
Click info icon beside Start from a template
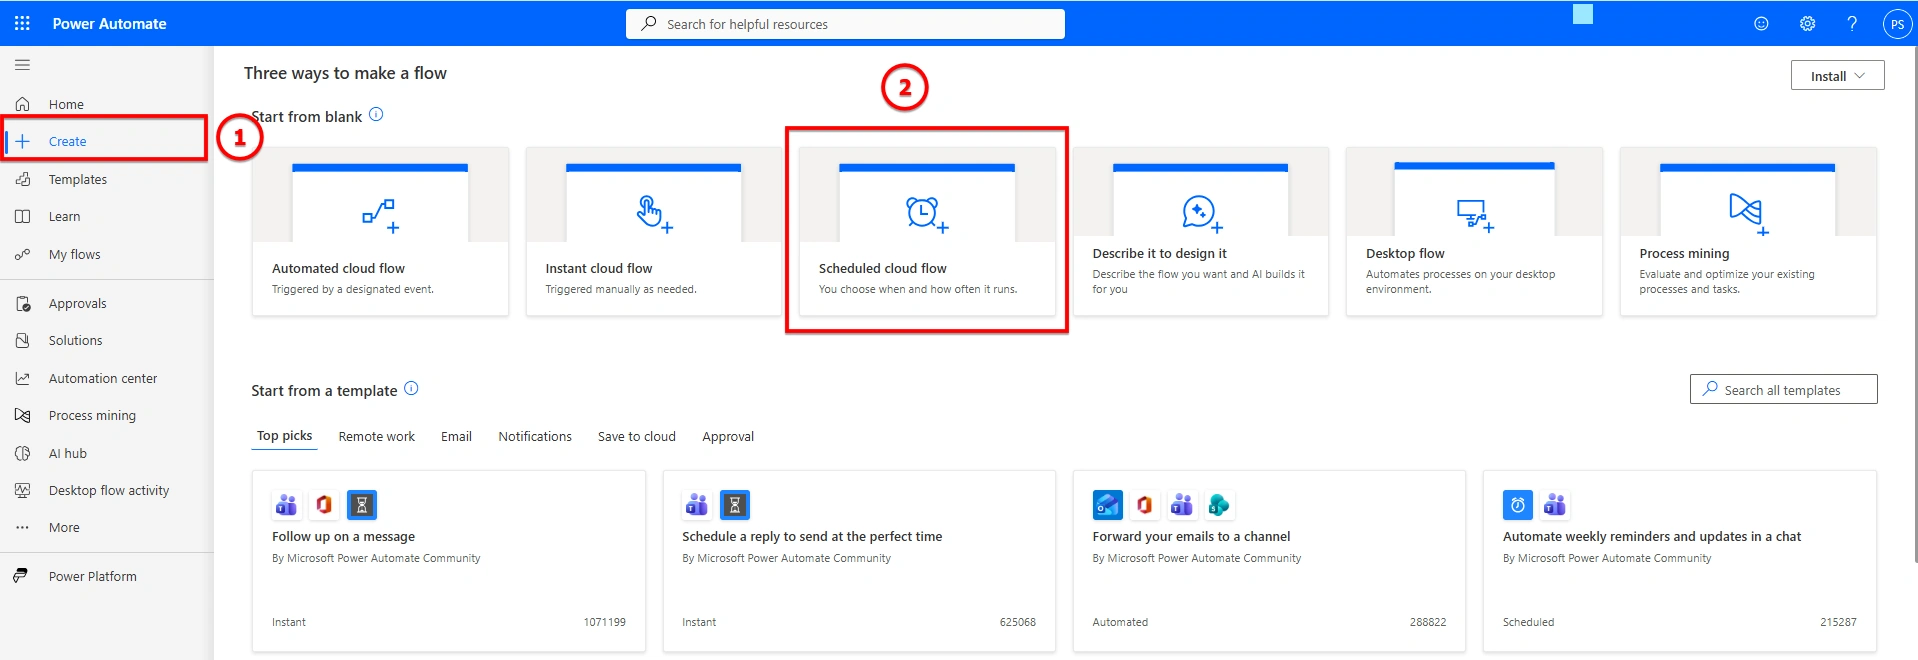(x=411, y=388)
